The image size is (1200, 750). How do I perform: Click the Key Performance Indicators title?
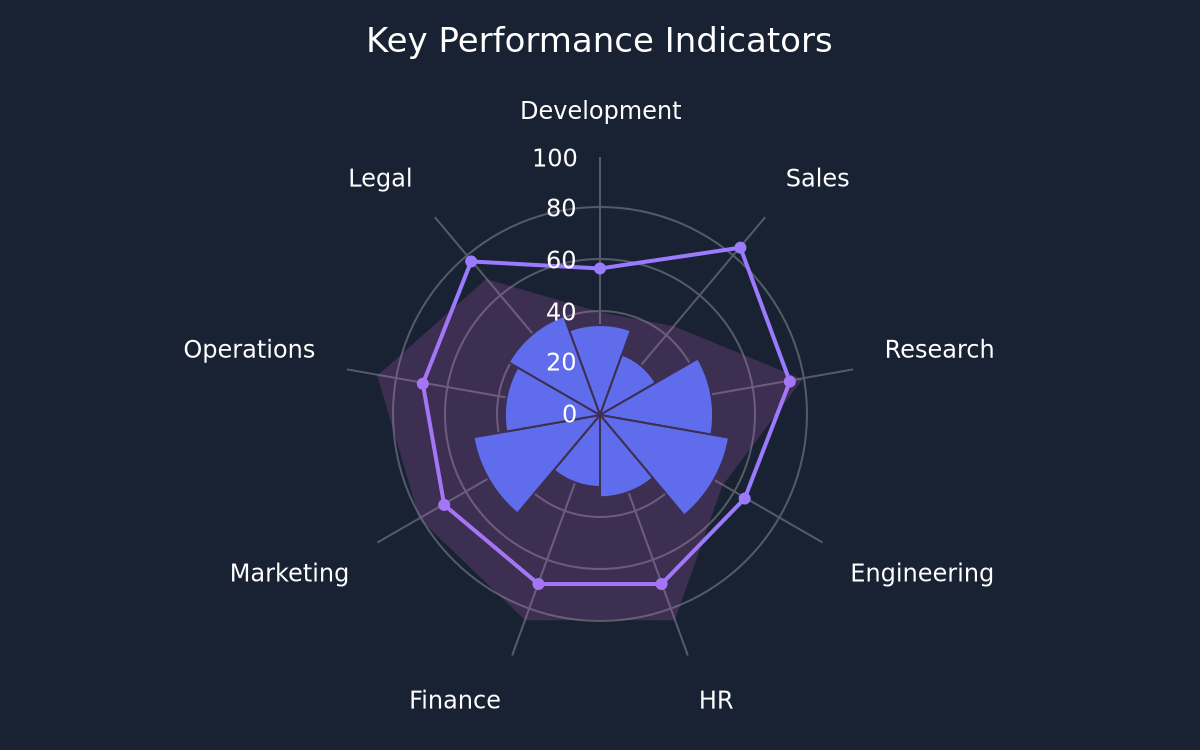point(599,41)
